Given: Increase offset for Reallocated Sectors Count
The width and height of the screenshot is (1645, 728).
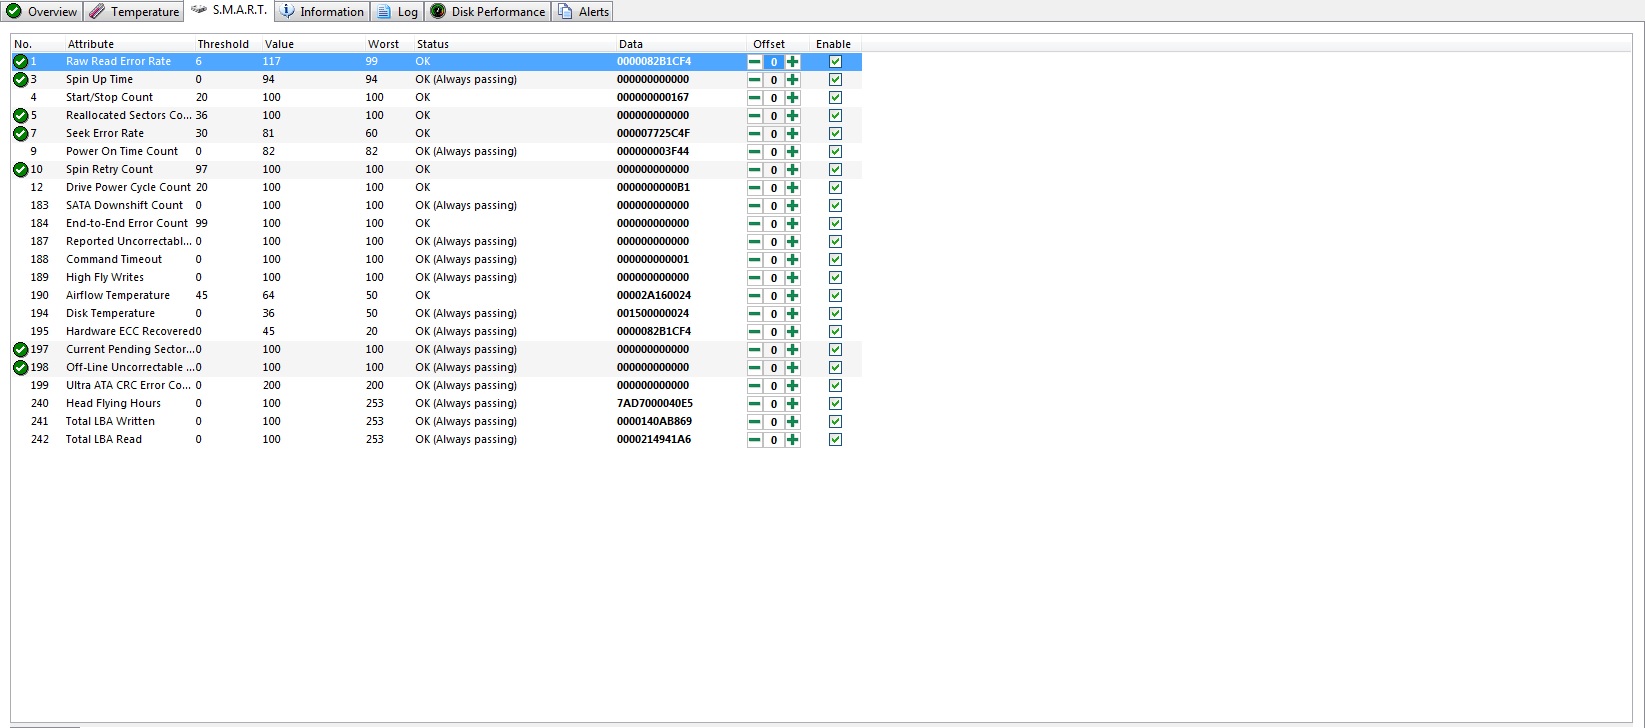Looking at the screenshot, I should 793,116.
